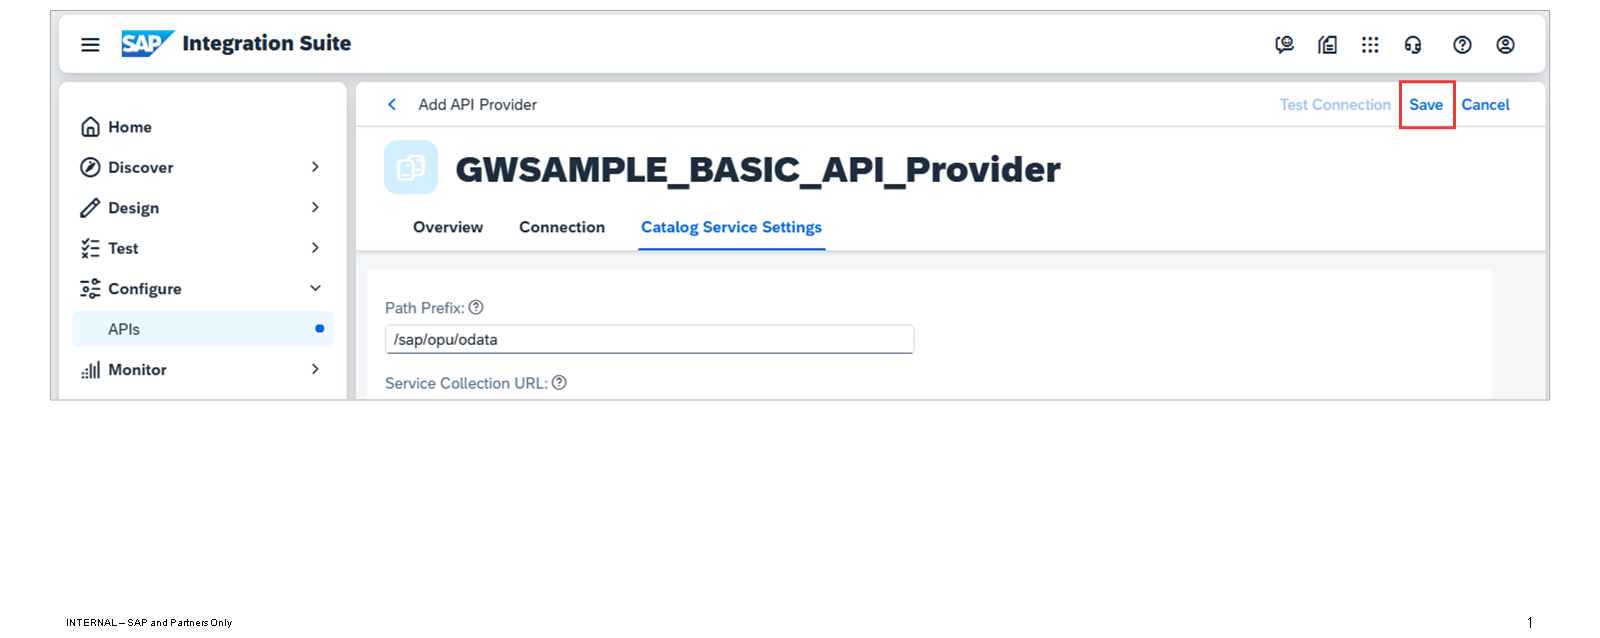Select APIs under Configure
The image size is (1600, 638).
coord(202,329)
